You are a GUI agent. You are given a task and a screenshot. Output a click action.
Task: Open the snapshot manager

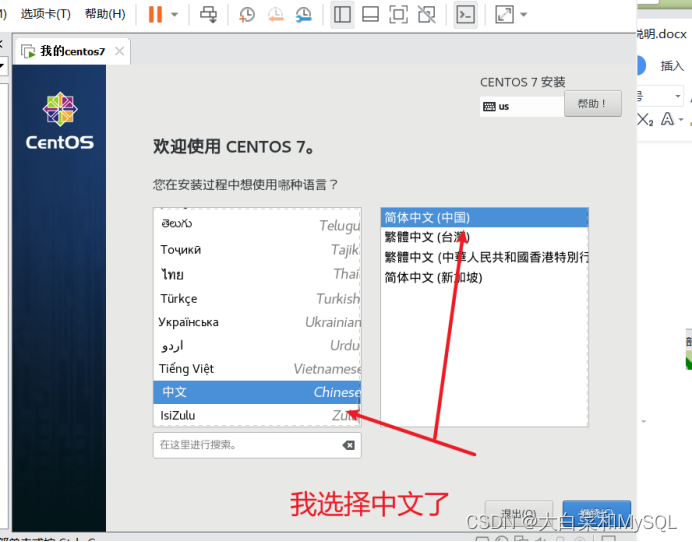point(304,14)
